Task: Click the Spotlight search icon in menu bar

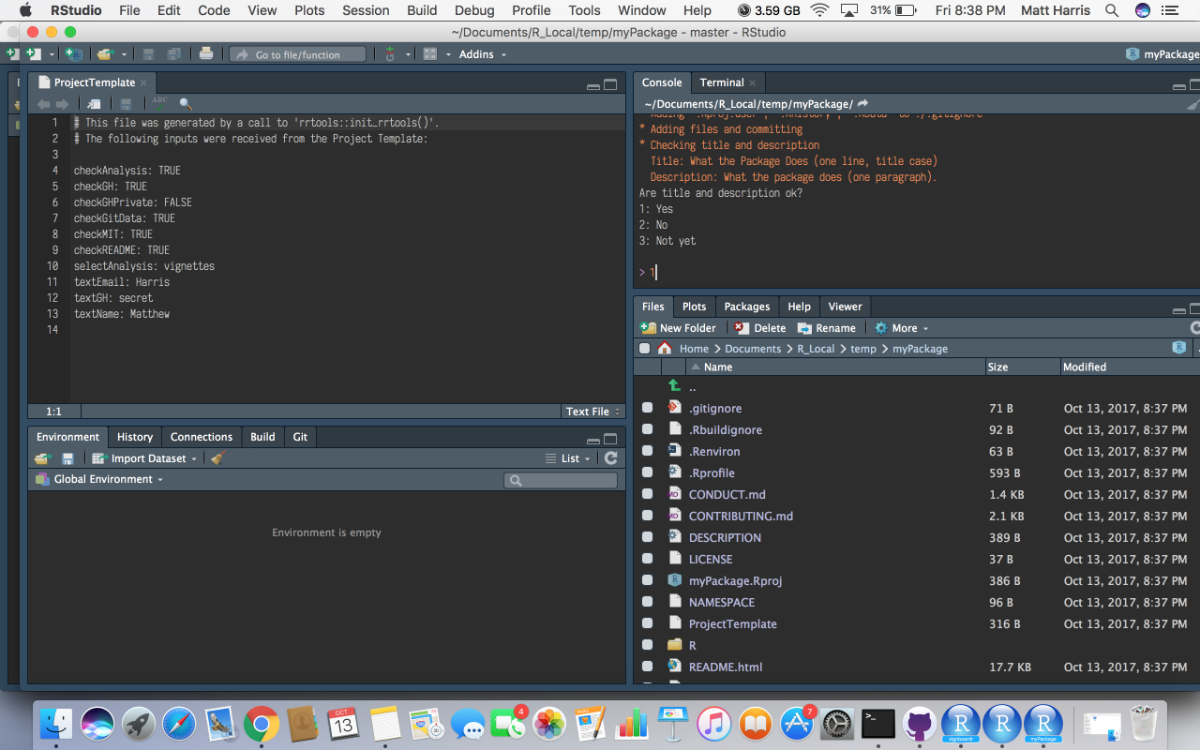Action: [x=1112, y=10]
